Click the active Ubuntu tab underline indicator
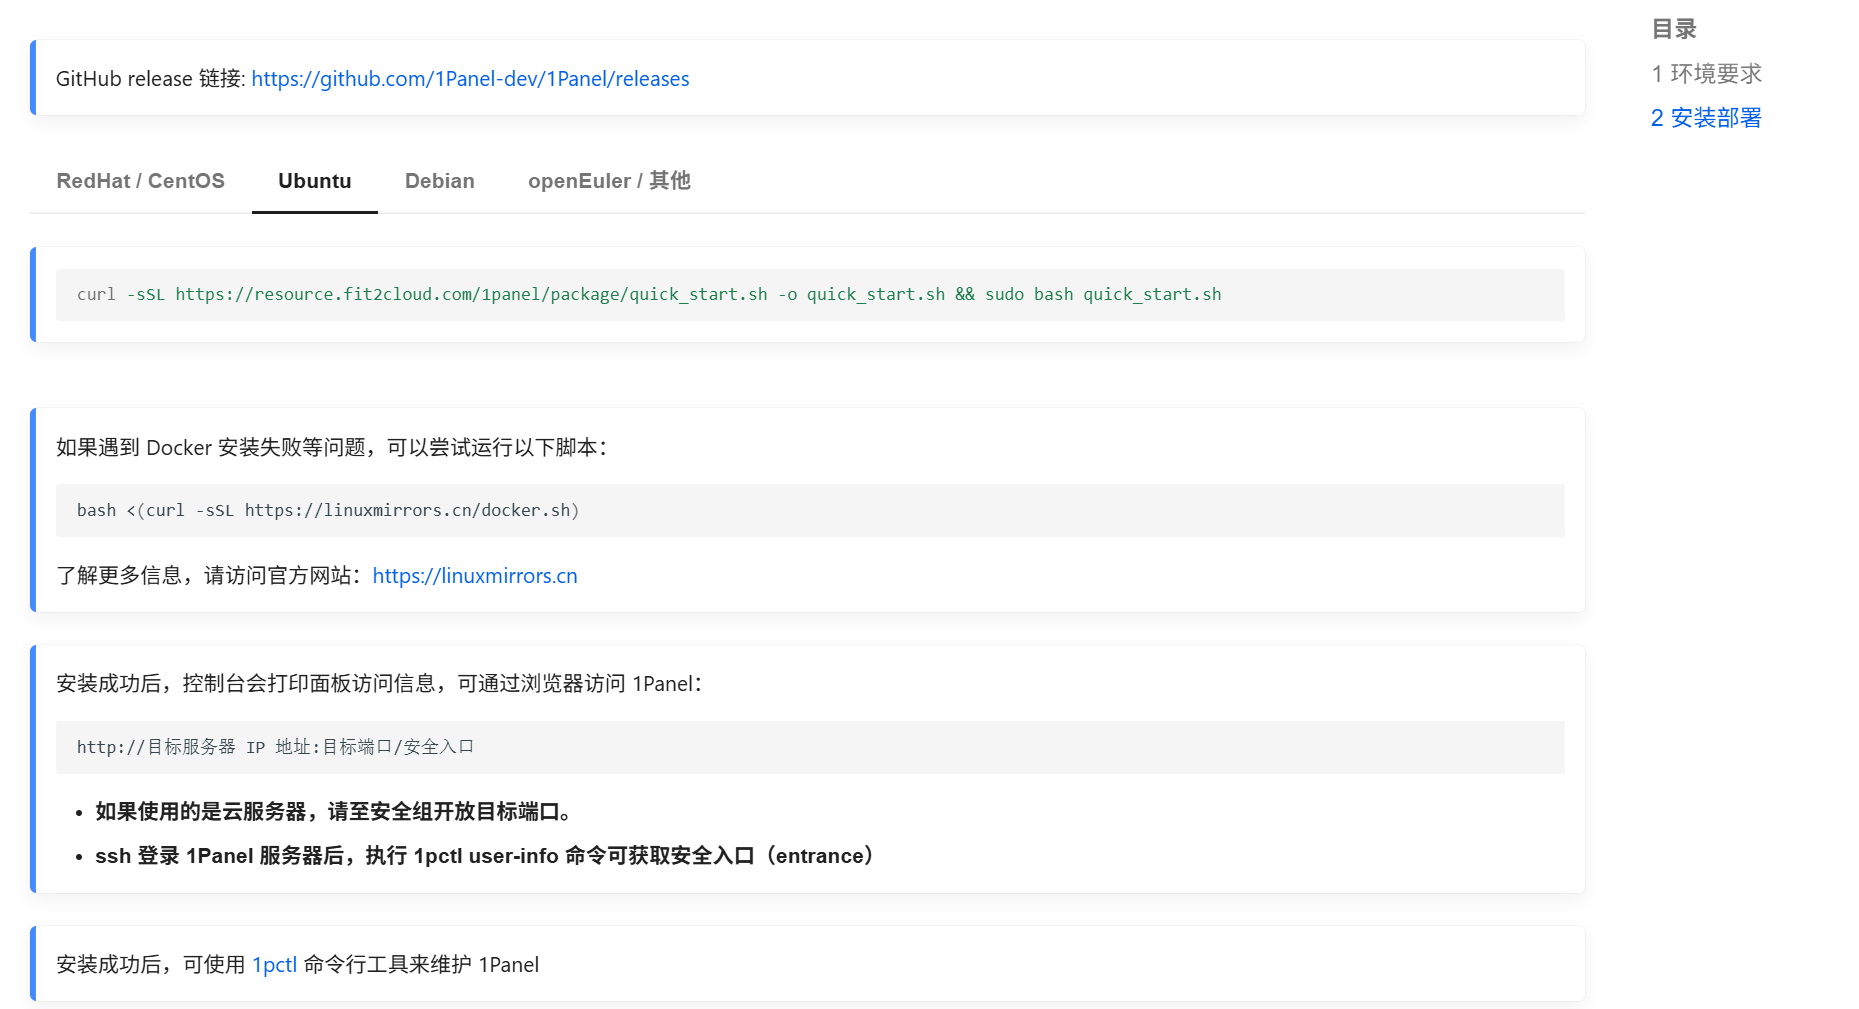The width and height of the screenshot is (1859, 1009). [314, 210]
